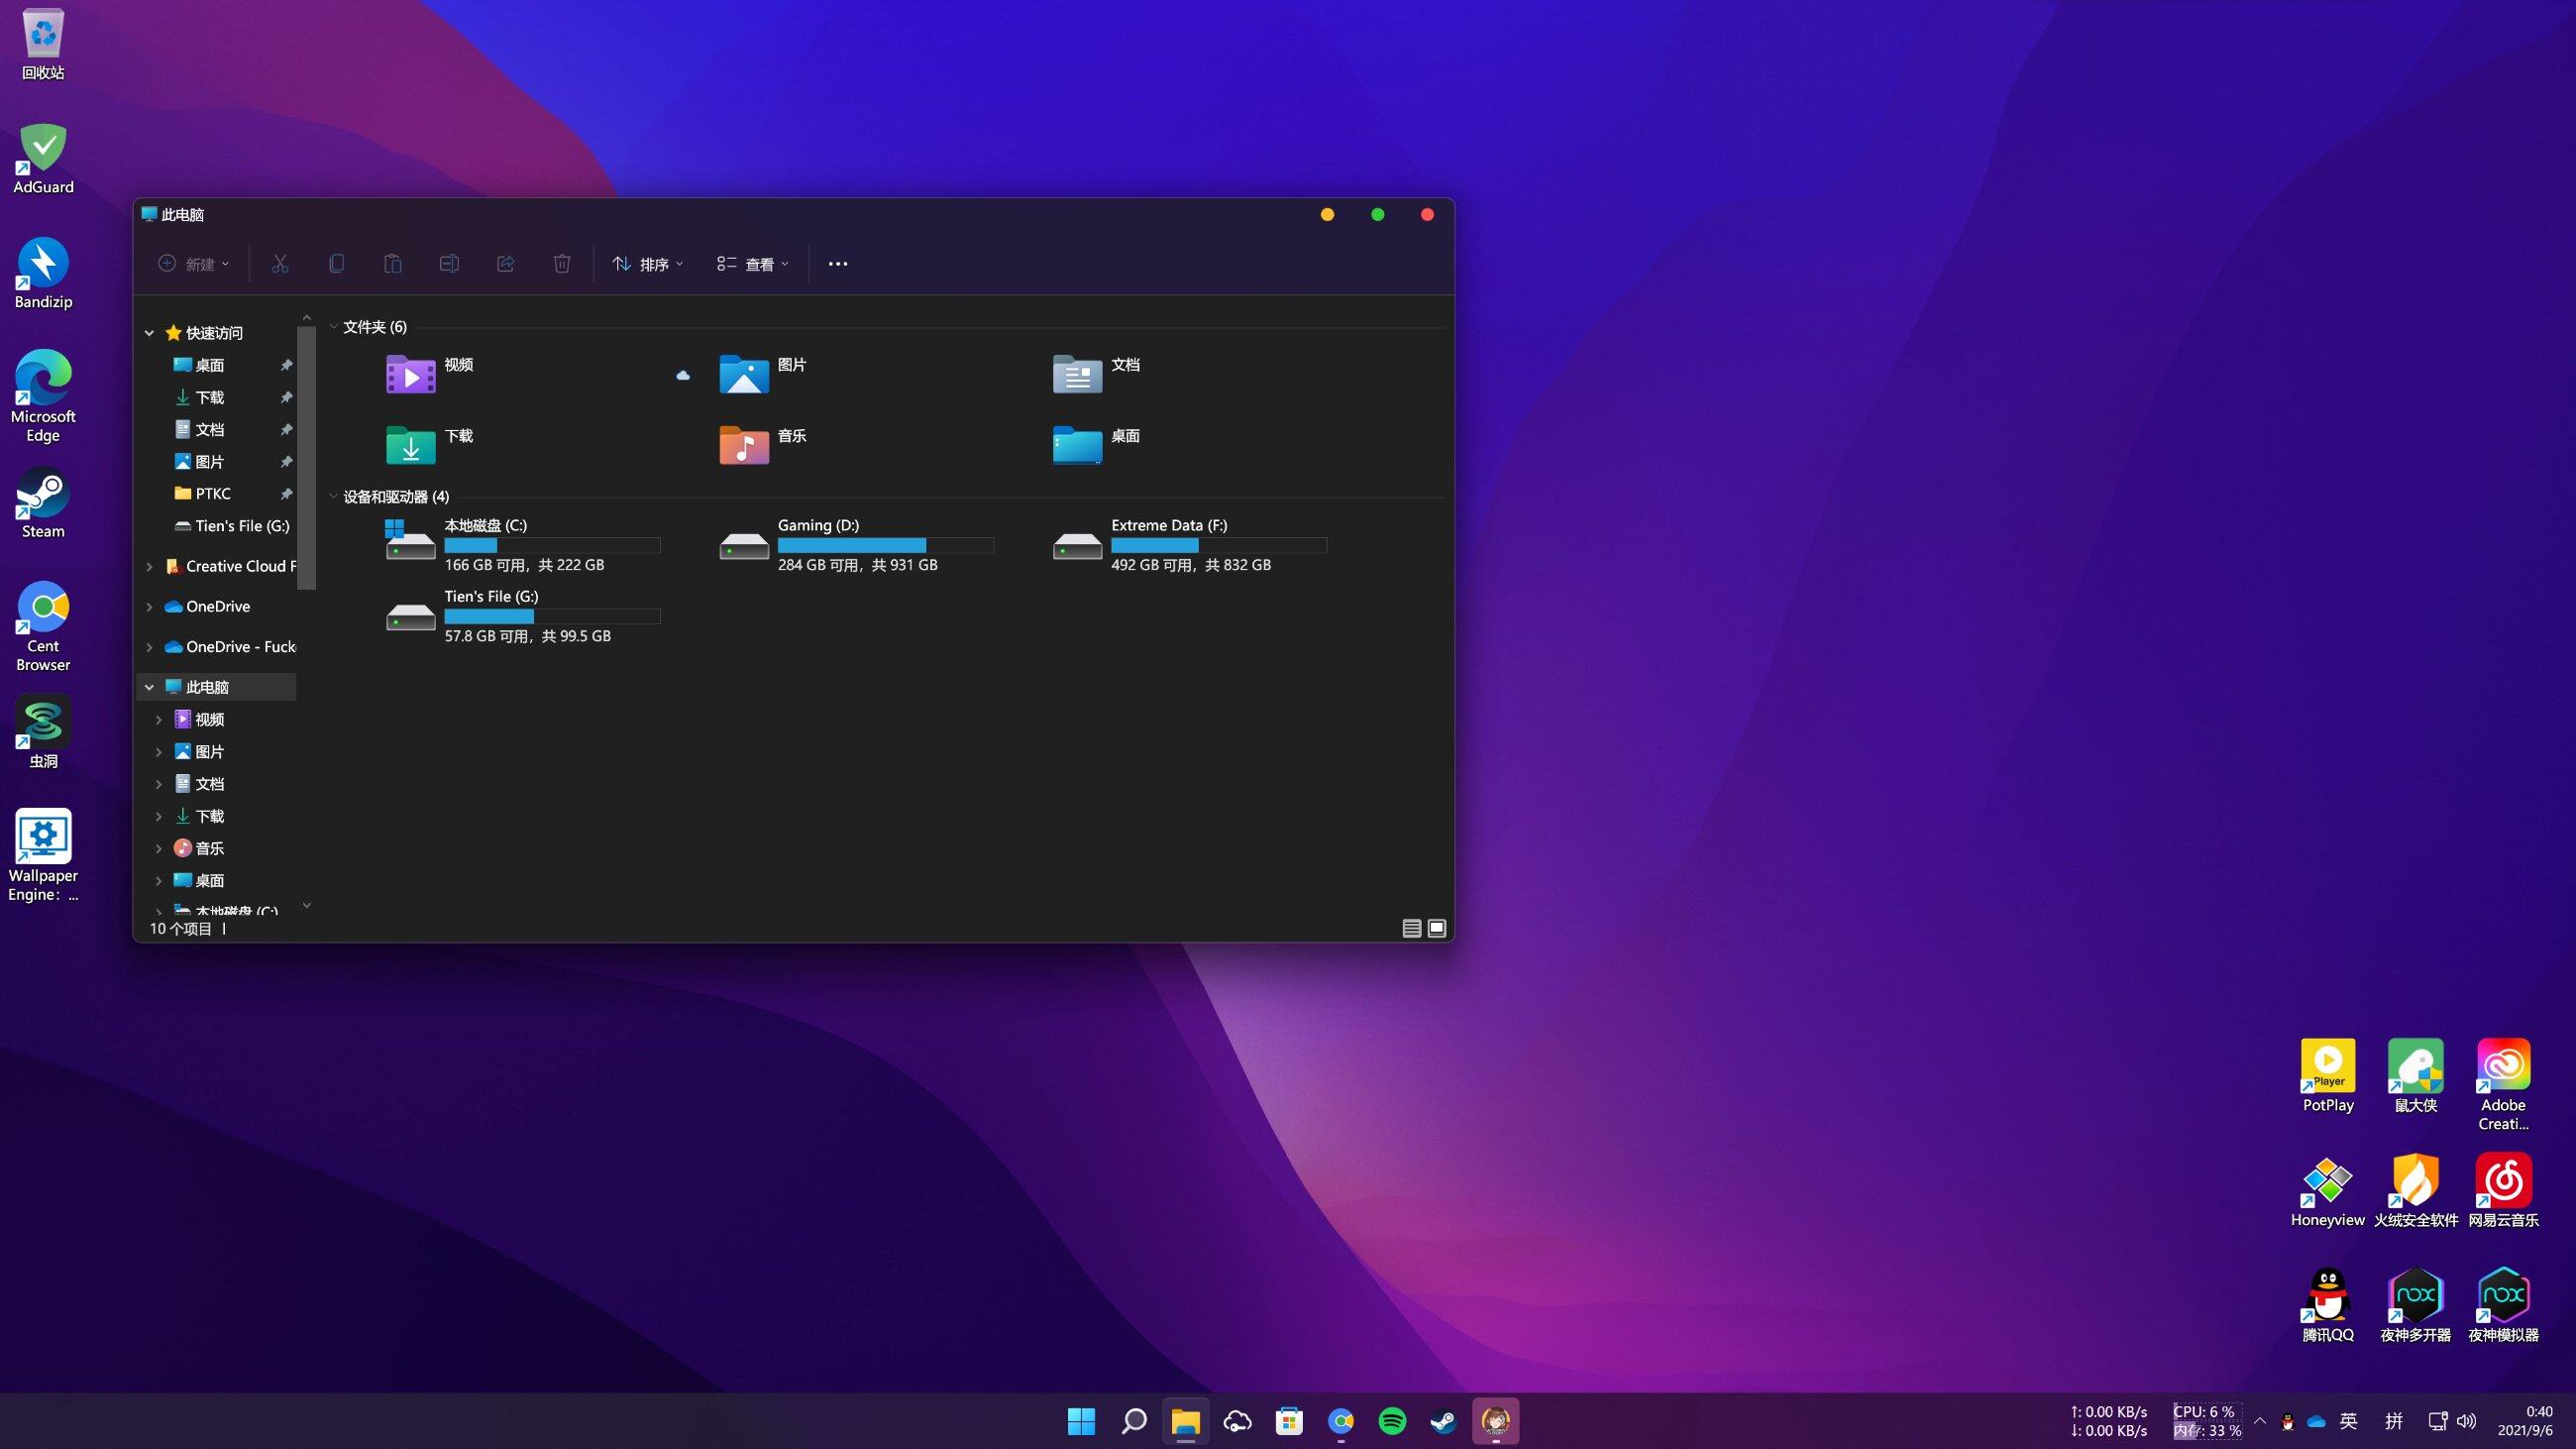The image size is (2576, 1449).
Task: Click the Rename icon in Explorer toolbar
Action: [x=449, y=264]
